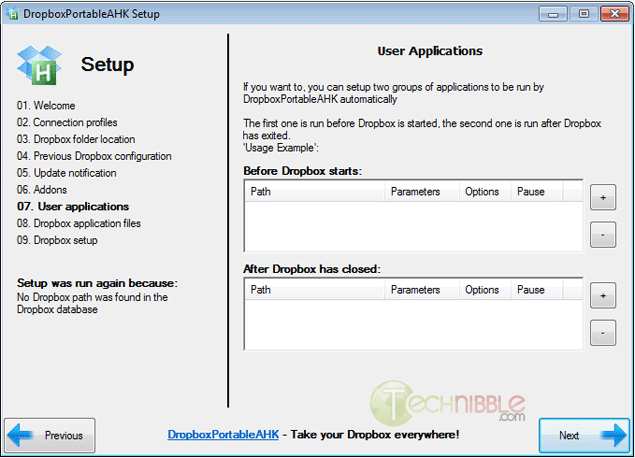Close the DropboxPortableAHK Setup window
Viewport: 635px width, 458px height.
615,14
